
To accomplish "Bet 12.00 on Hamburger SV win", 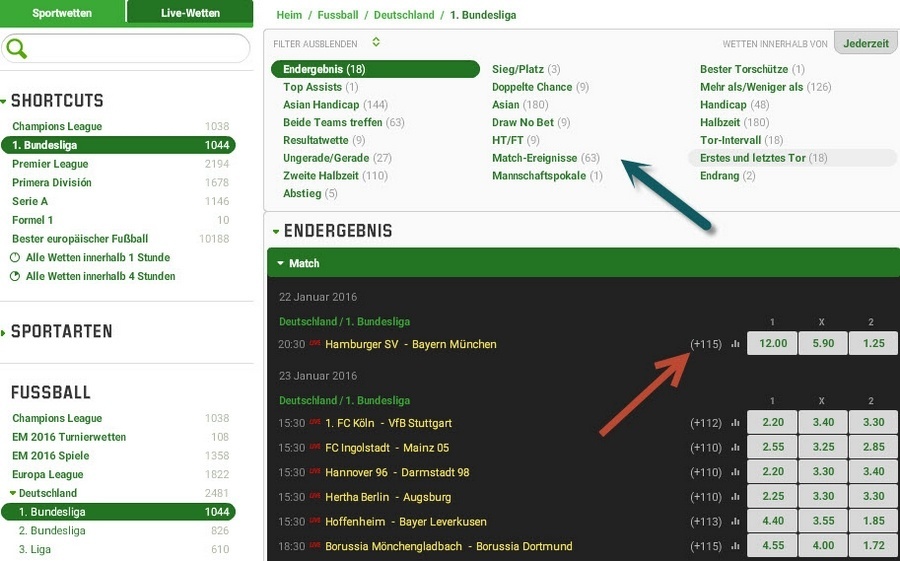I will click(x=772, y=343).
